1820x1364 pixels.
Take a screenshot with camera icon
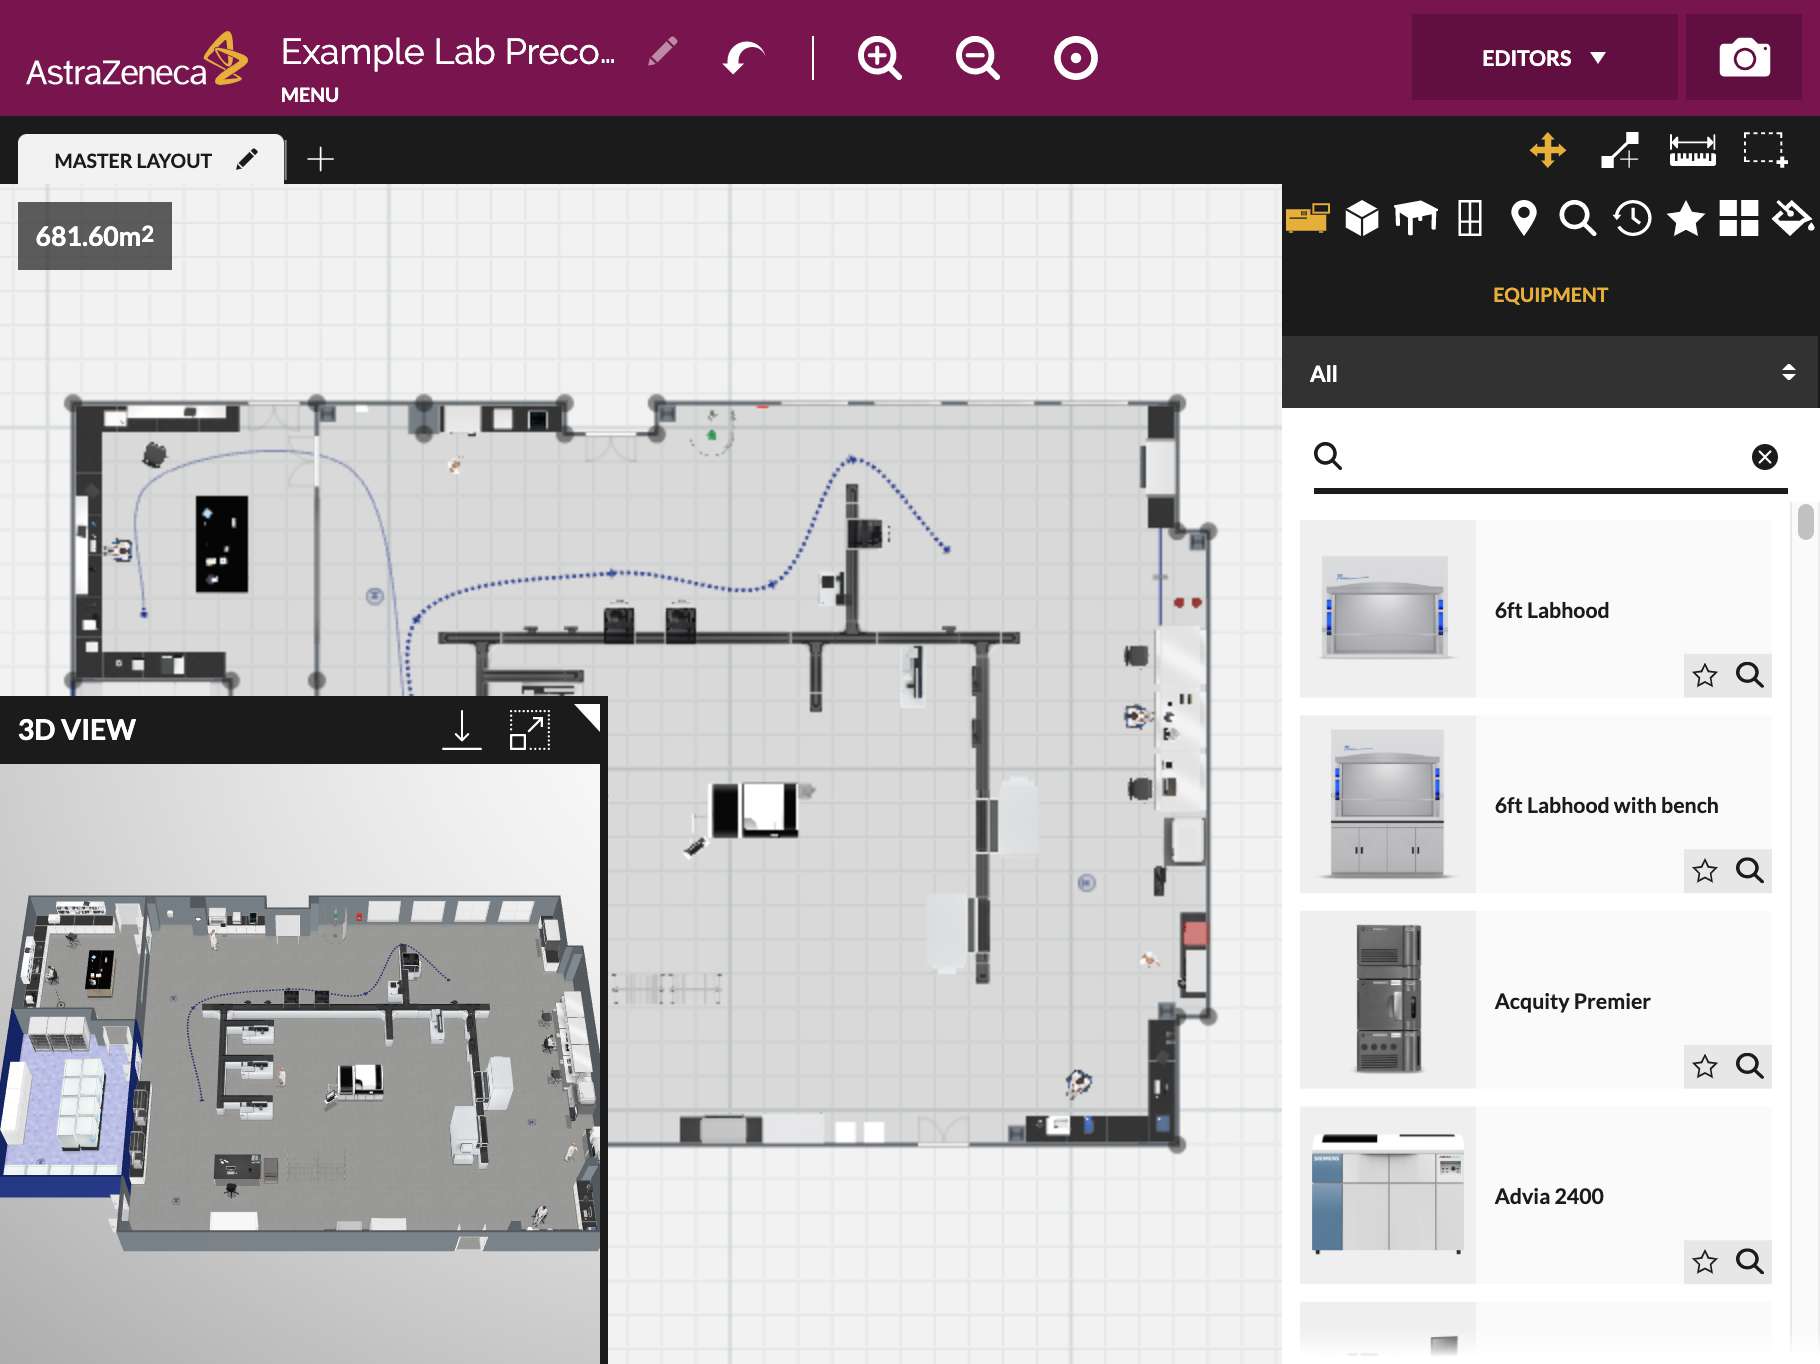(1744, 58)
